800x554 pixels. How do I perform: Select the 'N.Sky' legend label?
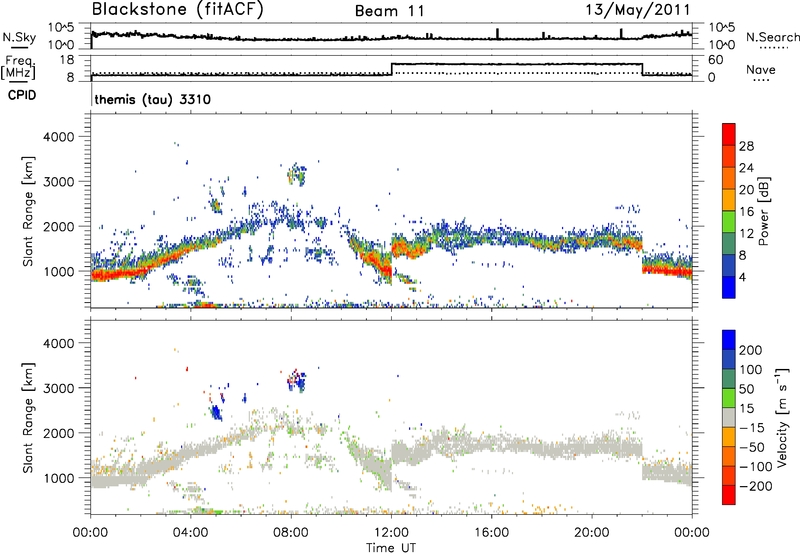click(x=19, y=37)
